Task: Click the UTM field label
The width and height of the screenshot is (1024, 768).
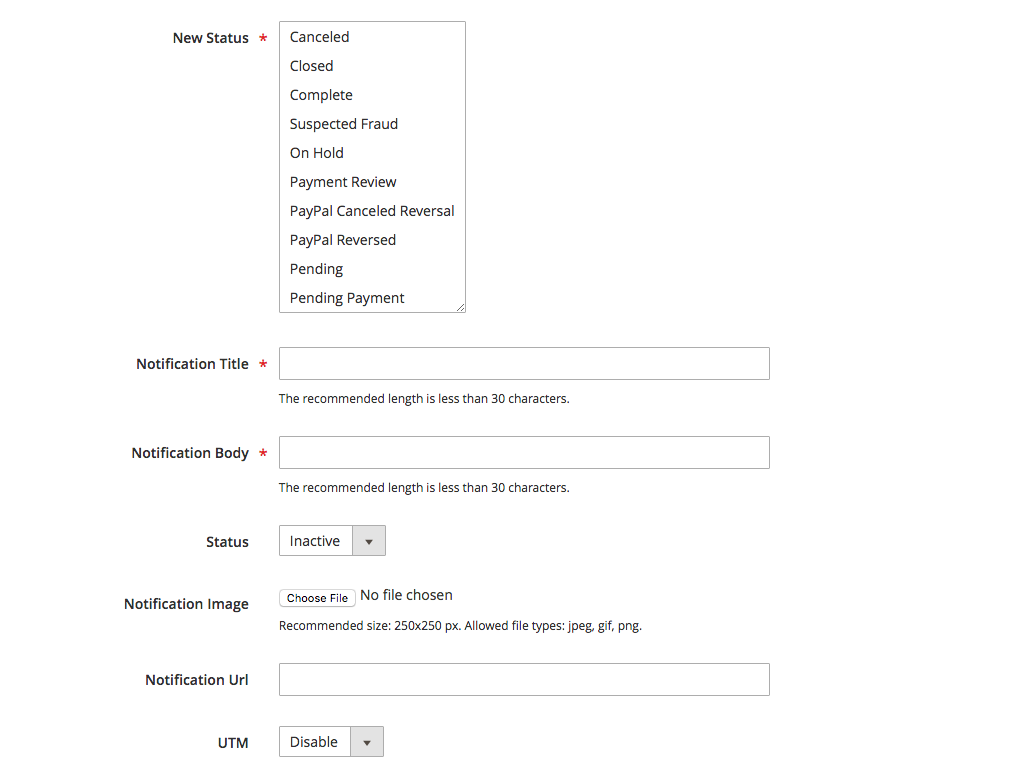Action: [x=233, y=743]
